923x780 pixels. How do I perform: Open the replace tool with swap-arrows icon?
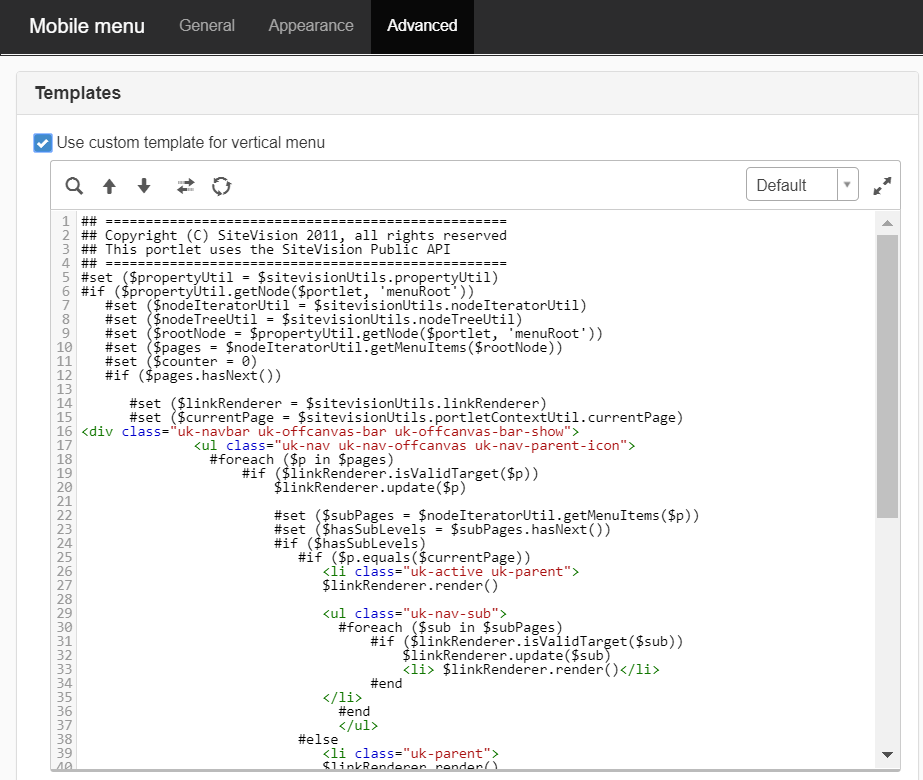[186, 186]
